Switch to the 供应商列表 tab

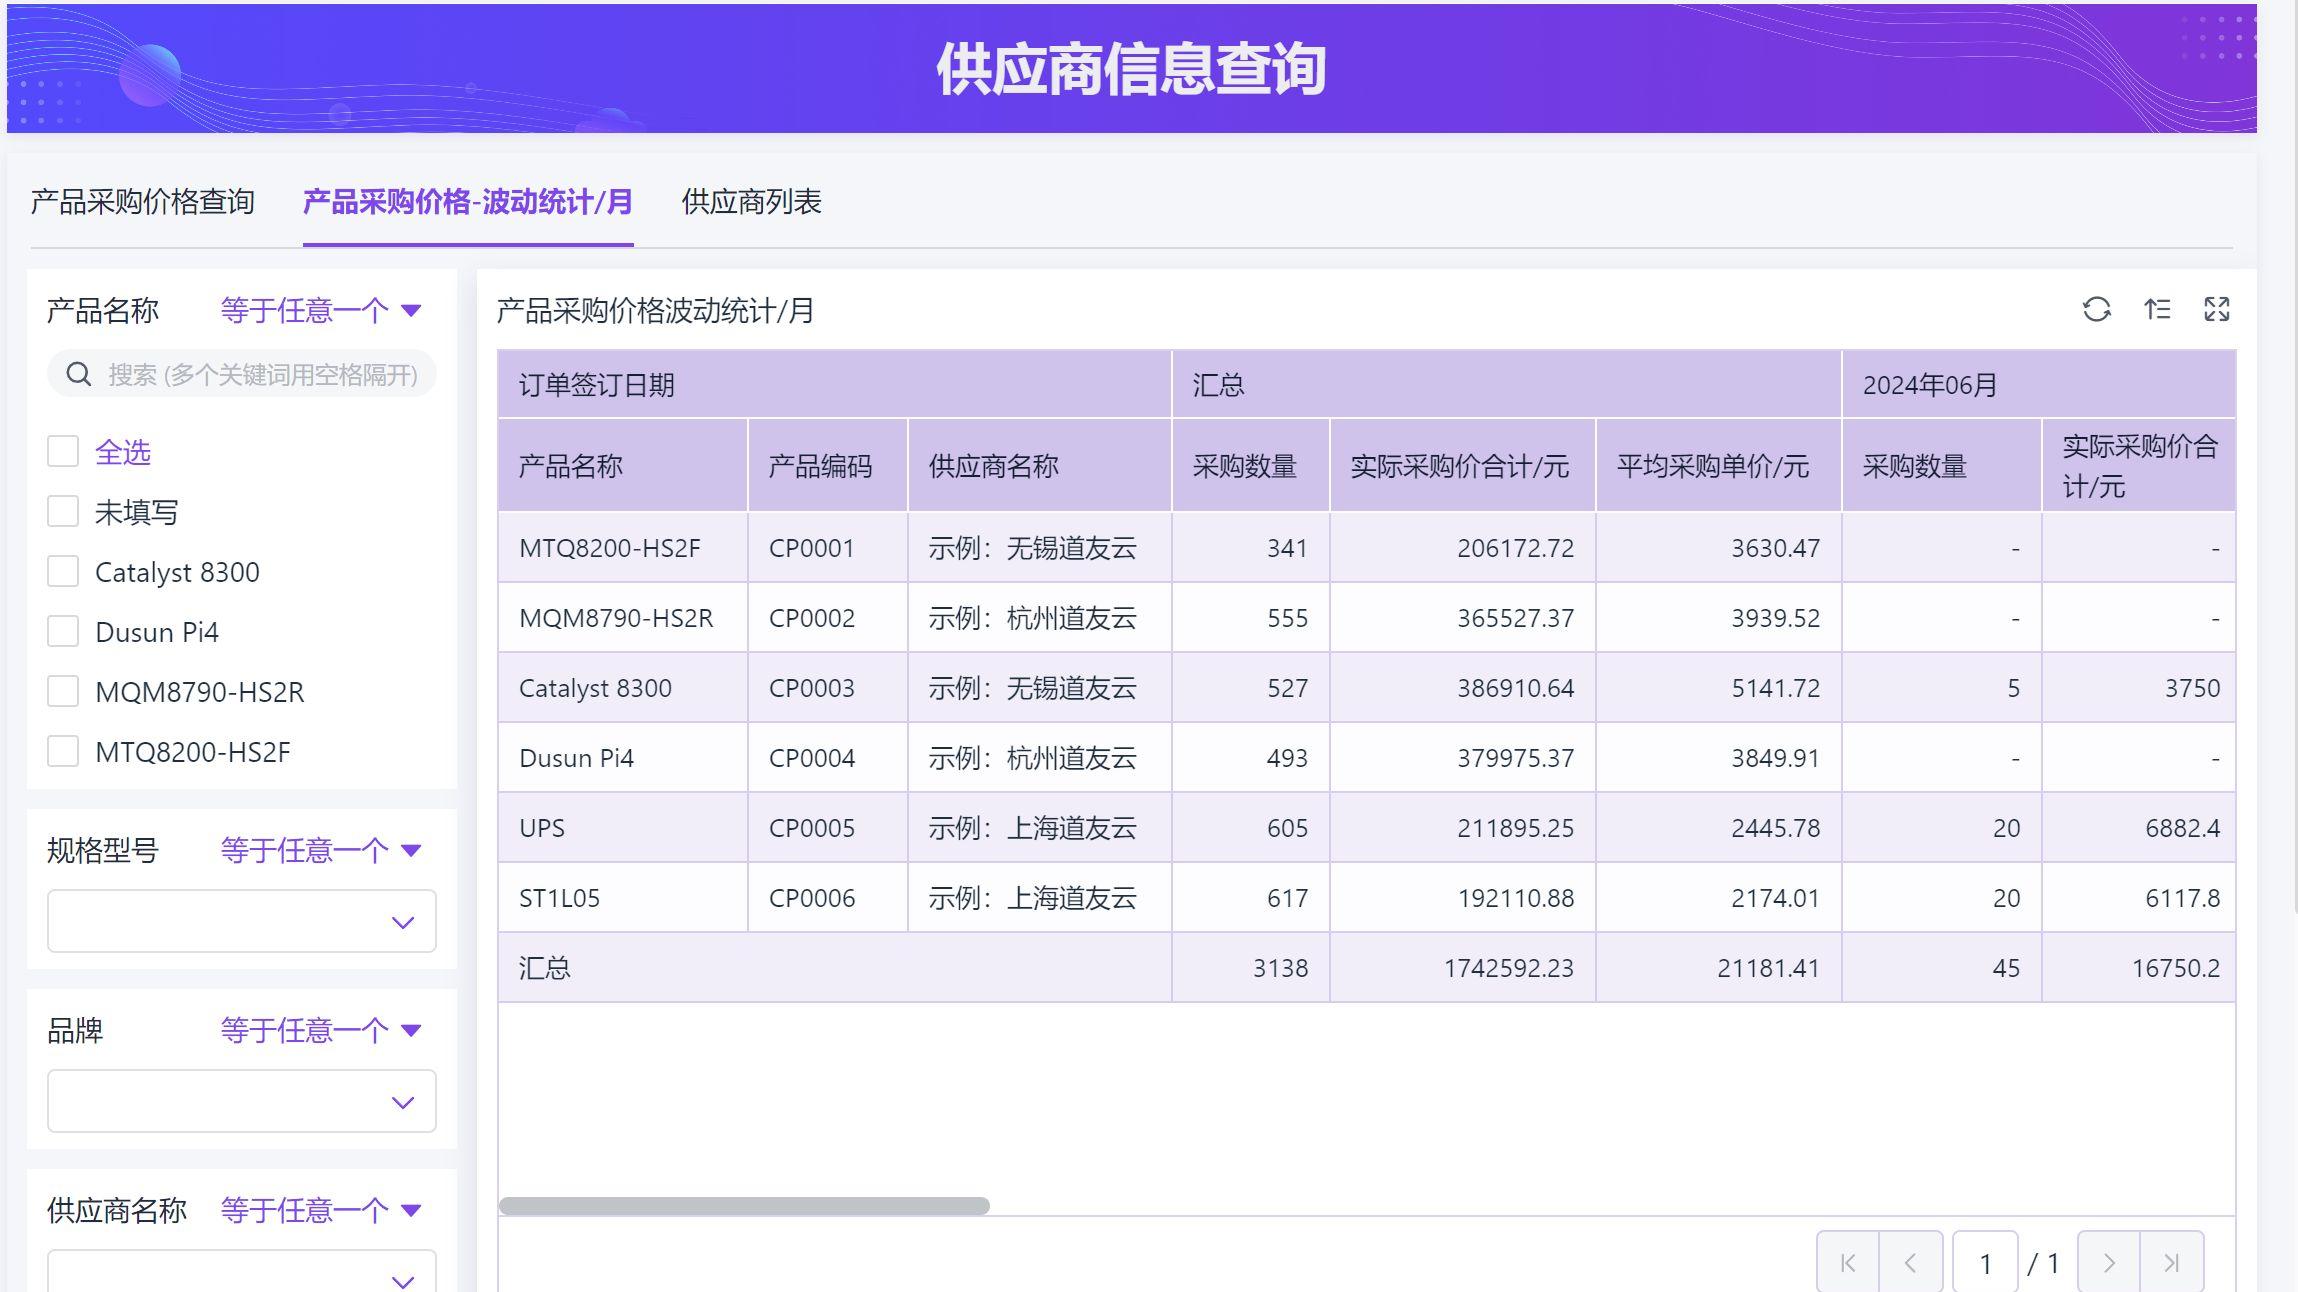pyautogui.click(x=752, y=202)
